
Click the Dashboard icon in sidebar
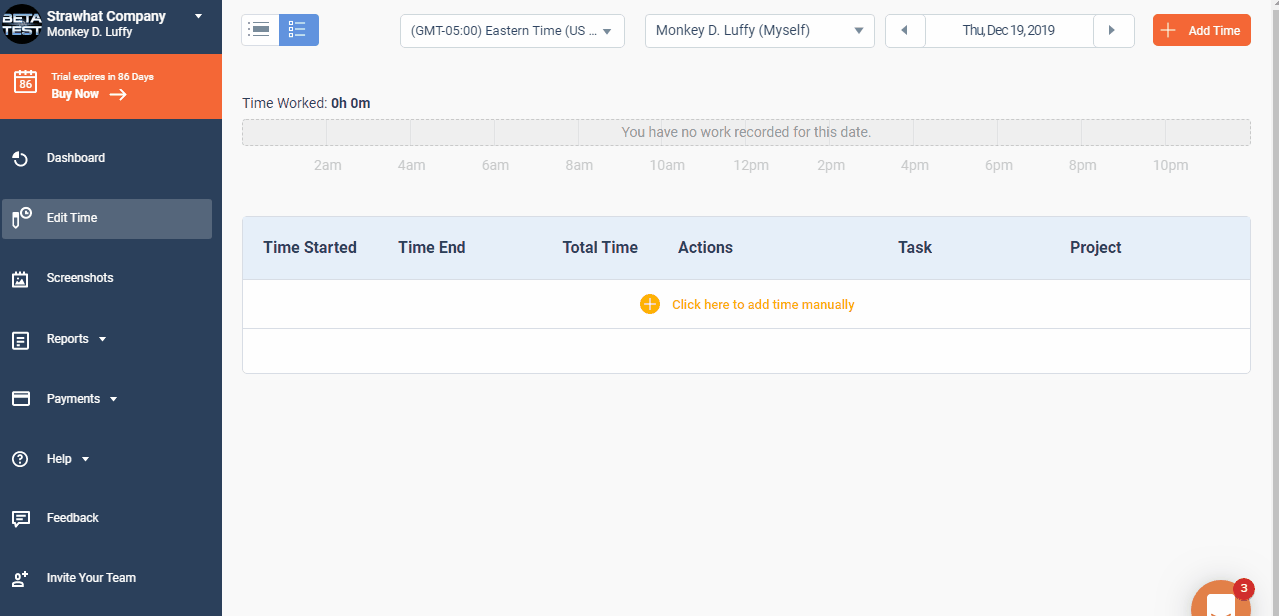click(x=20, y=159)
